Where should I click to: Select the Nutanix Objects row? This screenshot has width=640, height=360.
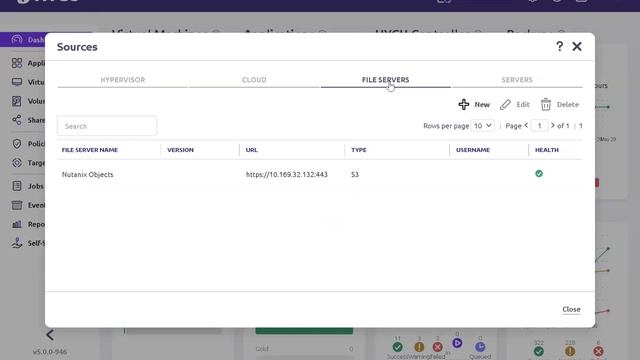(320, 174)
